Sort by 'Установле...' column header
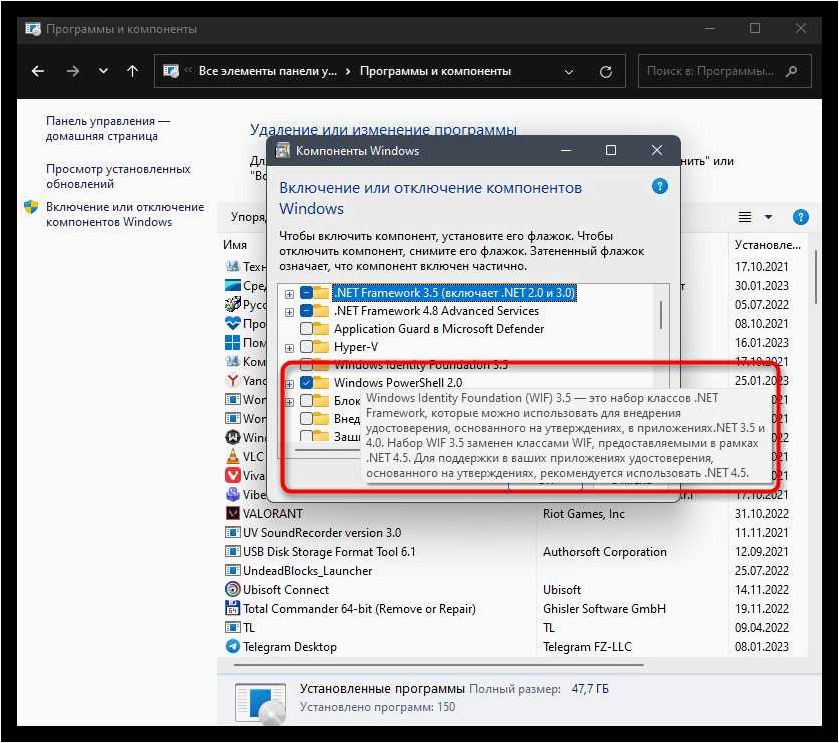Screen dimensions: 839x743 click(x=767, y=245)
